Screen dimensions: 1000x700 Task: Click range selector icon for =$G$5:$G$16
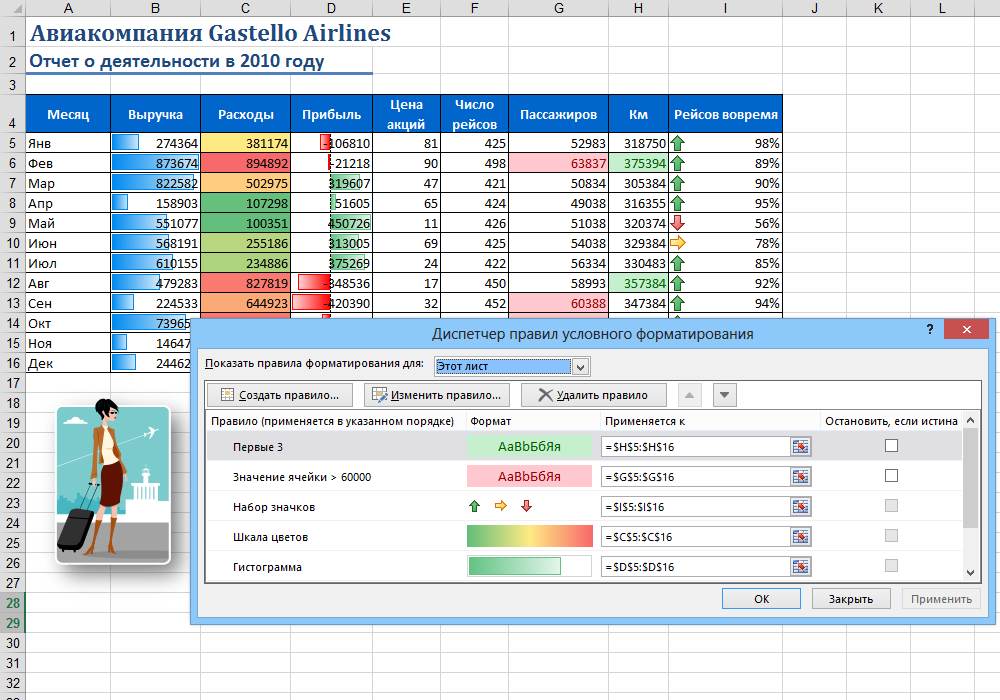[800, 477]
